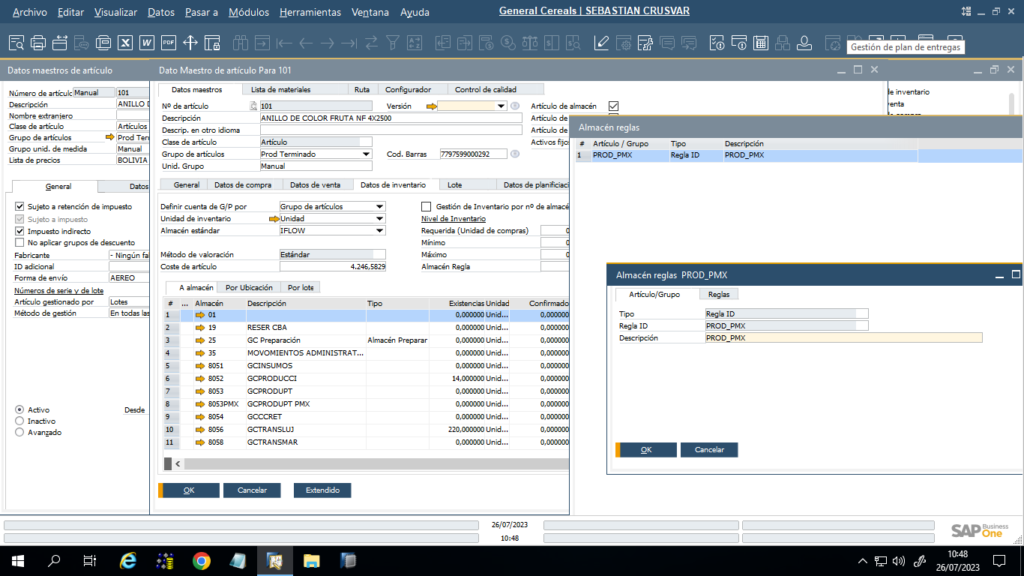Open the Por Ubicación tab
Image resolution: width=1024 pixels, height=576 pixels.
[249, 287]
